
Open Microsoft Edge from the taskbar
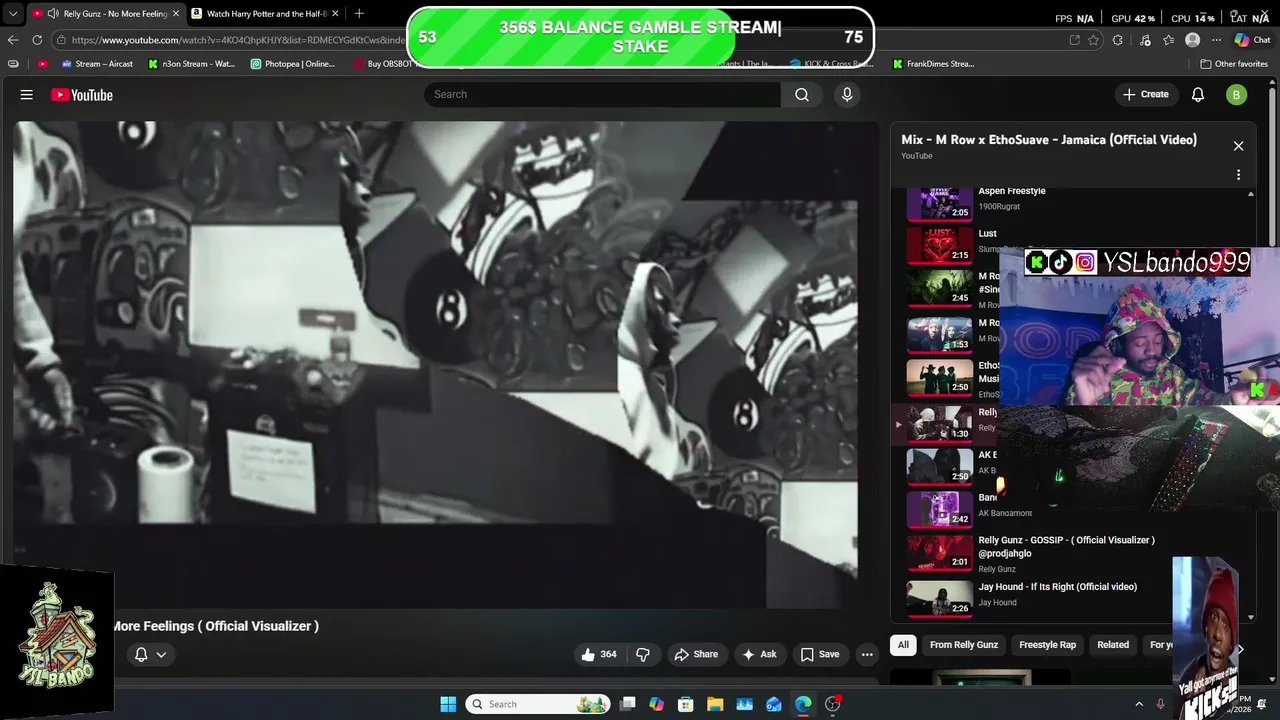pyautogui.click(x=803, y=704)
